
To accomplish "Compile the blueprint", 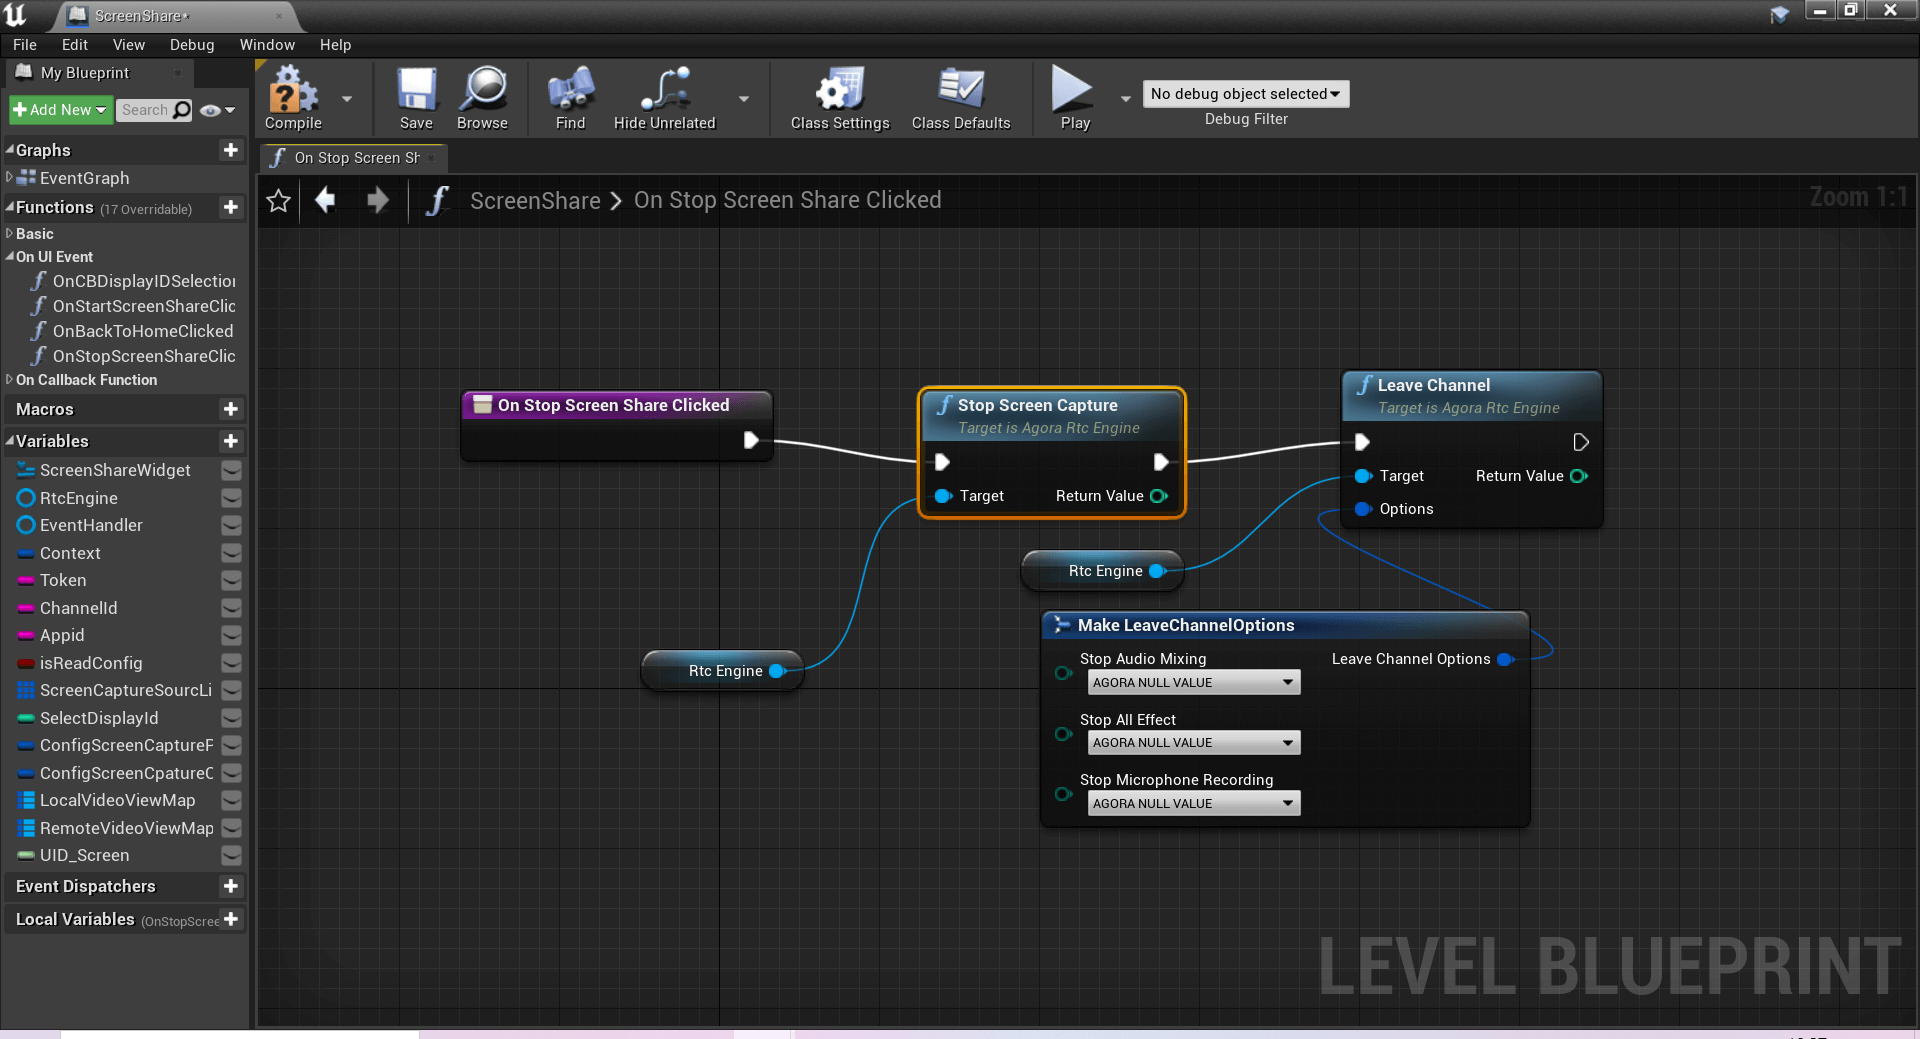I will click(293, 98).
